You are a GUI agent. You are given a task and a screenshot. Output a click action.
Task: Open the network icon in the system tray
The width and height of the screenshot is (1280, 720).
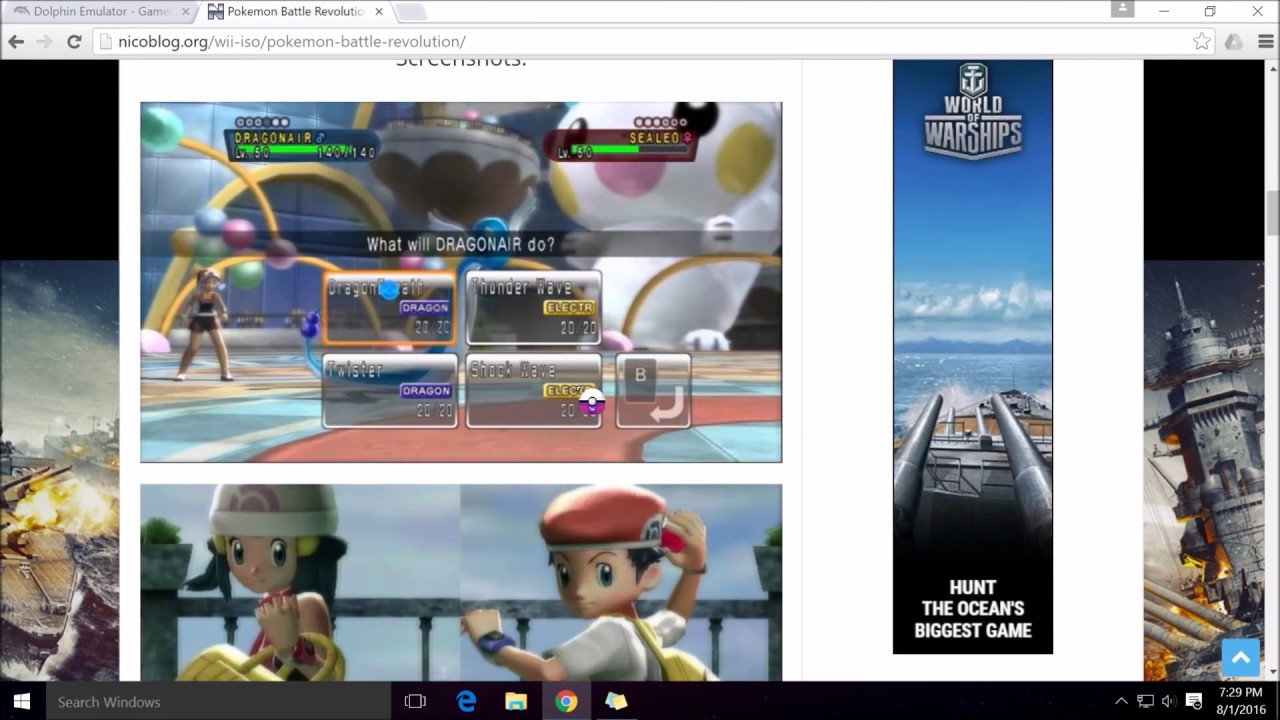click(x=1145, y=701)
